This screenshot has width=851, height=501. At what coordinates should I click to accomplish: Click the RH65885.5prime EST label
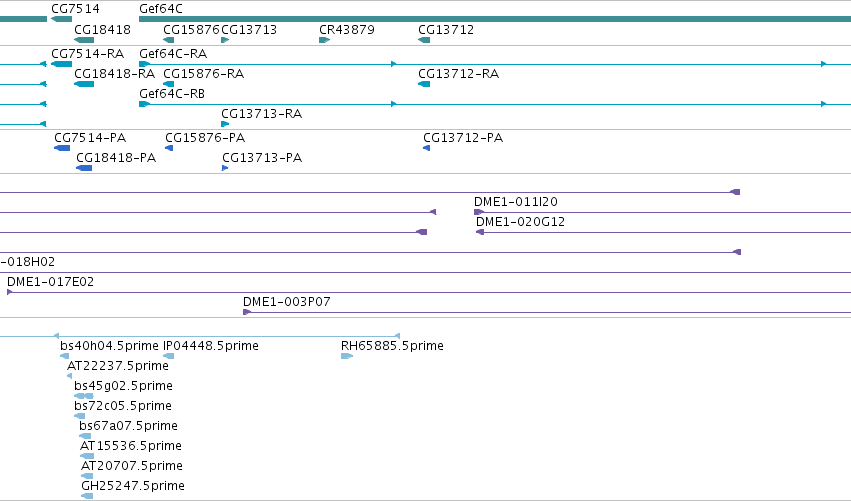point(392,346)
